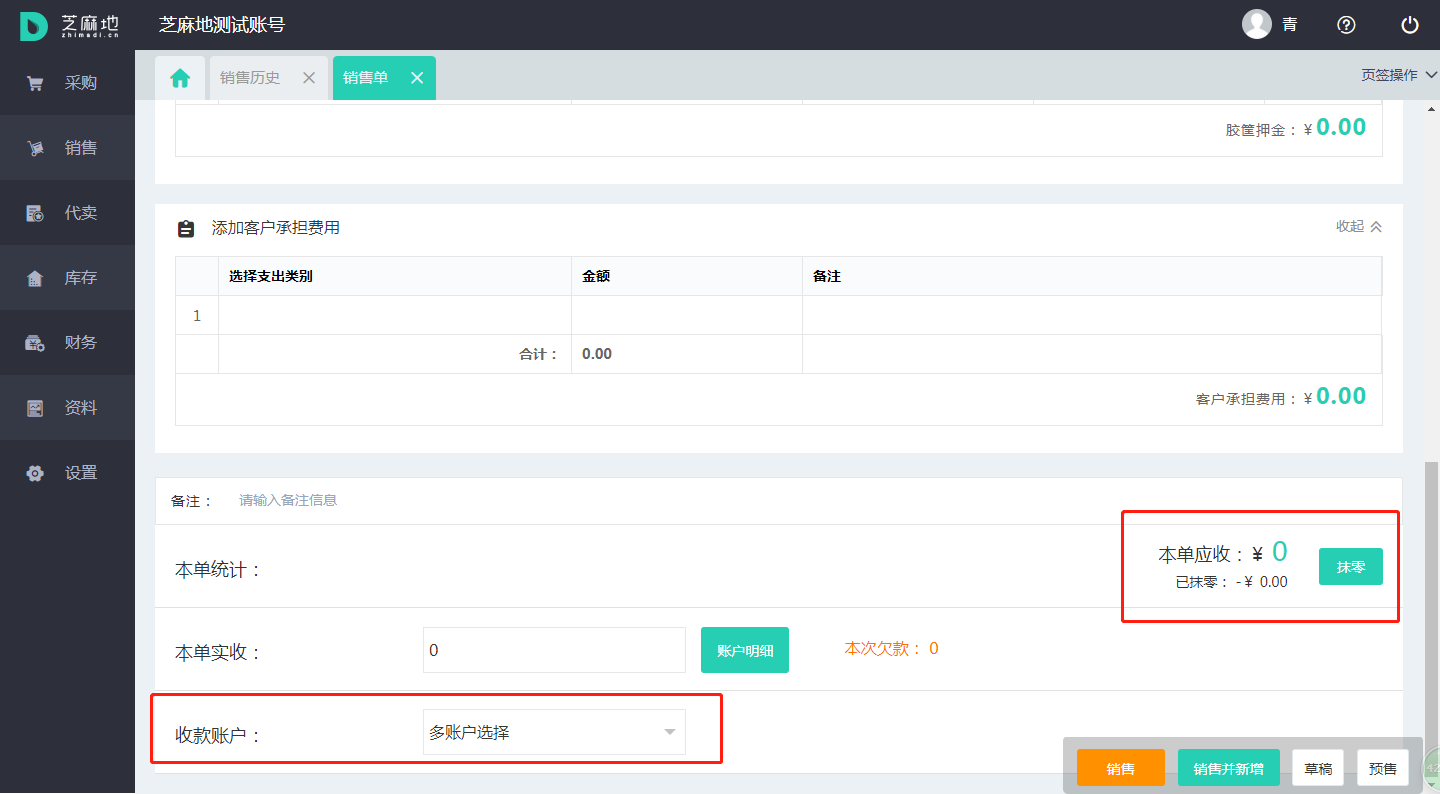This screenshot has height=794, width=1440.
Task: Go to home tab icon
Action: 180,78
